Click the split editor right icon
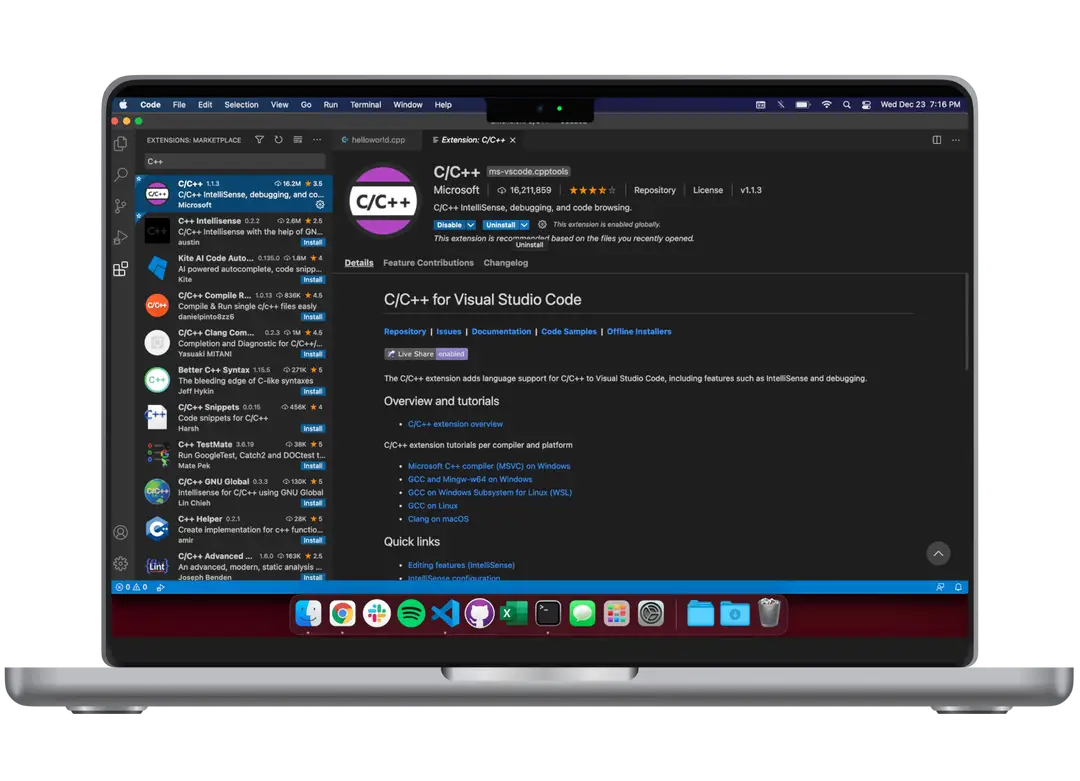Image resolution: width=1080 pixels, height=781 pixels. [x=937, y=140]
